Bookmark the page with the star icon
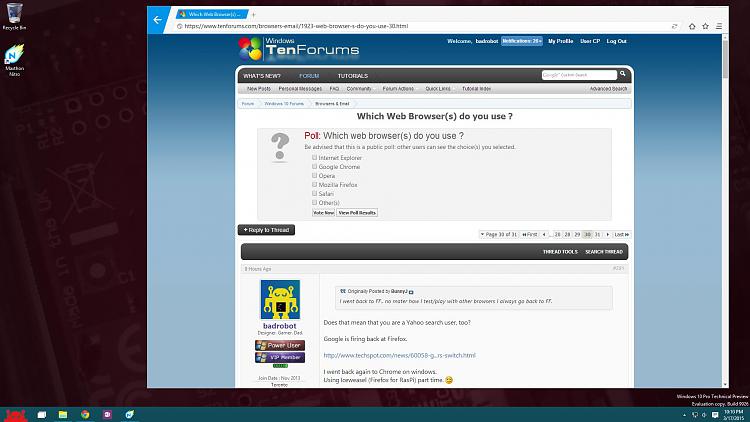Image resolution: width=750 pixels, height=422 pixels. pyautogui.click(x=705, y=26)
